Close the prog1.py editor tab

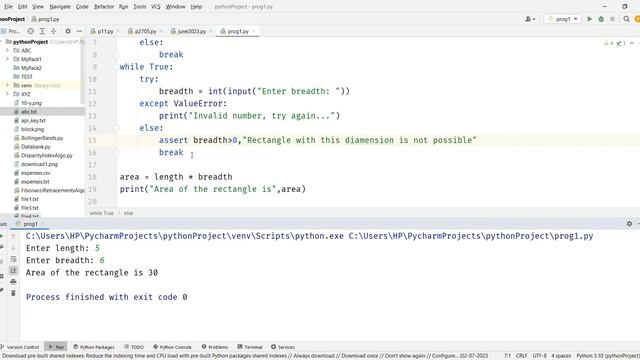tap(254, 31)
